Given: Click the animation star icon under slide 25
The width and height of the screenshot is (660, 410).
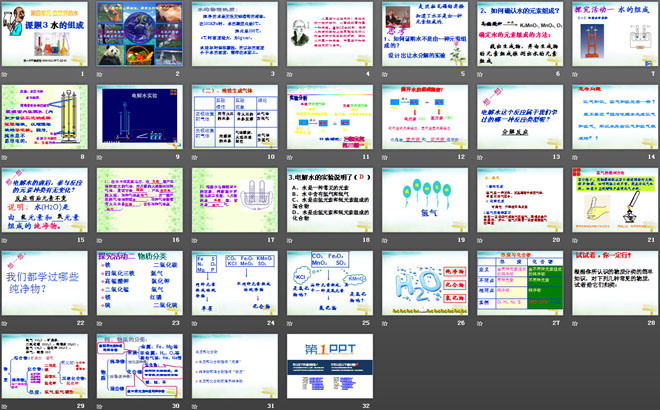Looking at the screenshot, I should pos(290,323).
